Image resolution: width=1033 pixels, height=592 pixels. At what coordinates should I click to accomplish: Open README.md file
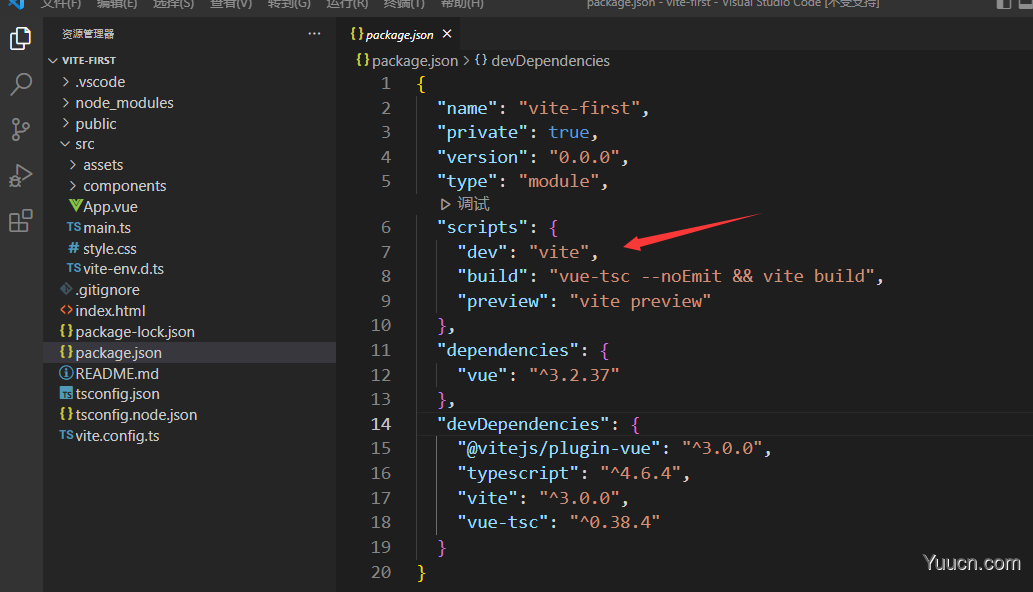coord(117,374)
